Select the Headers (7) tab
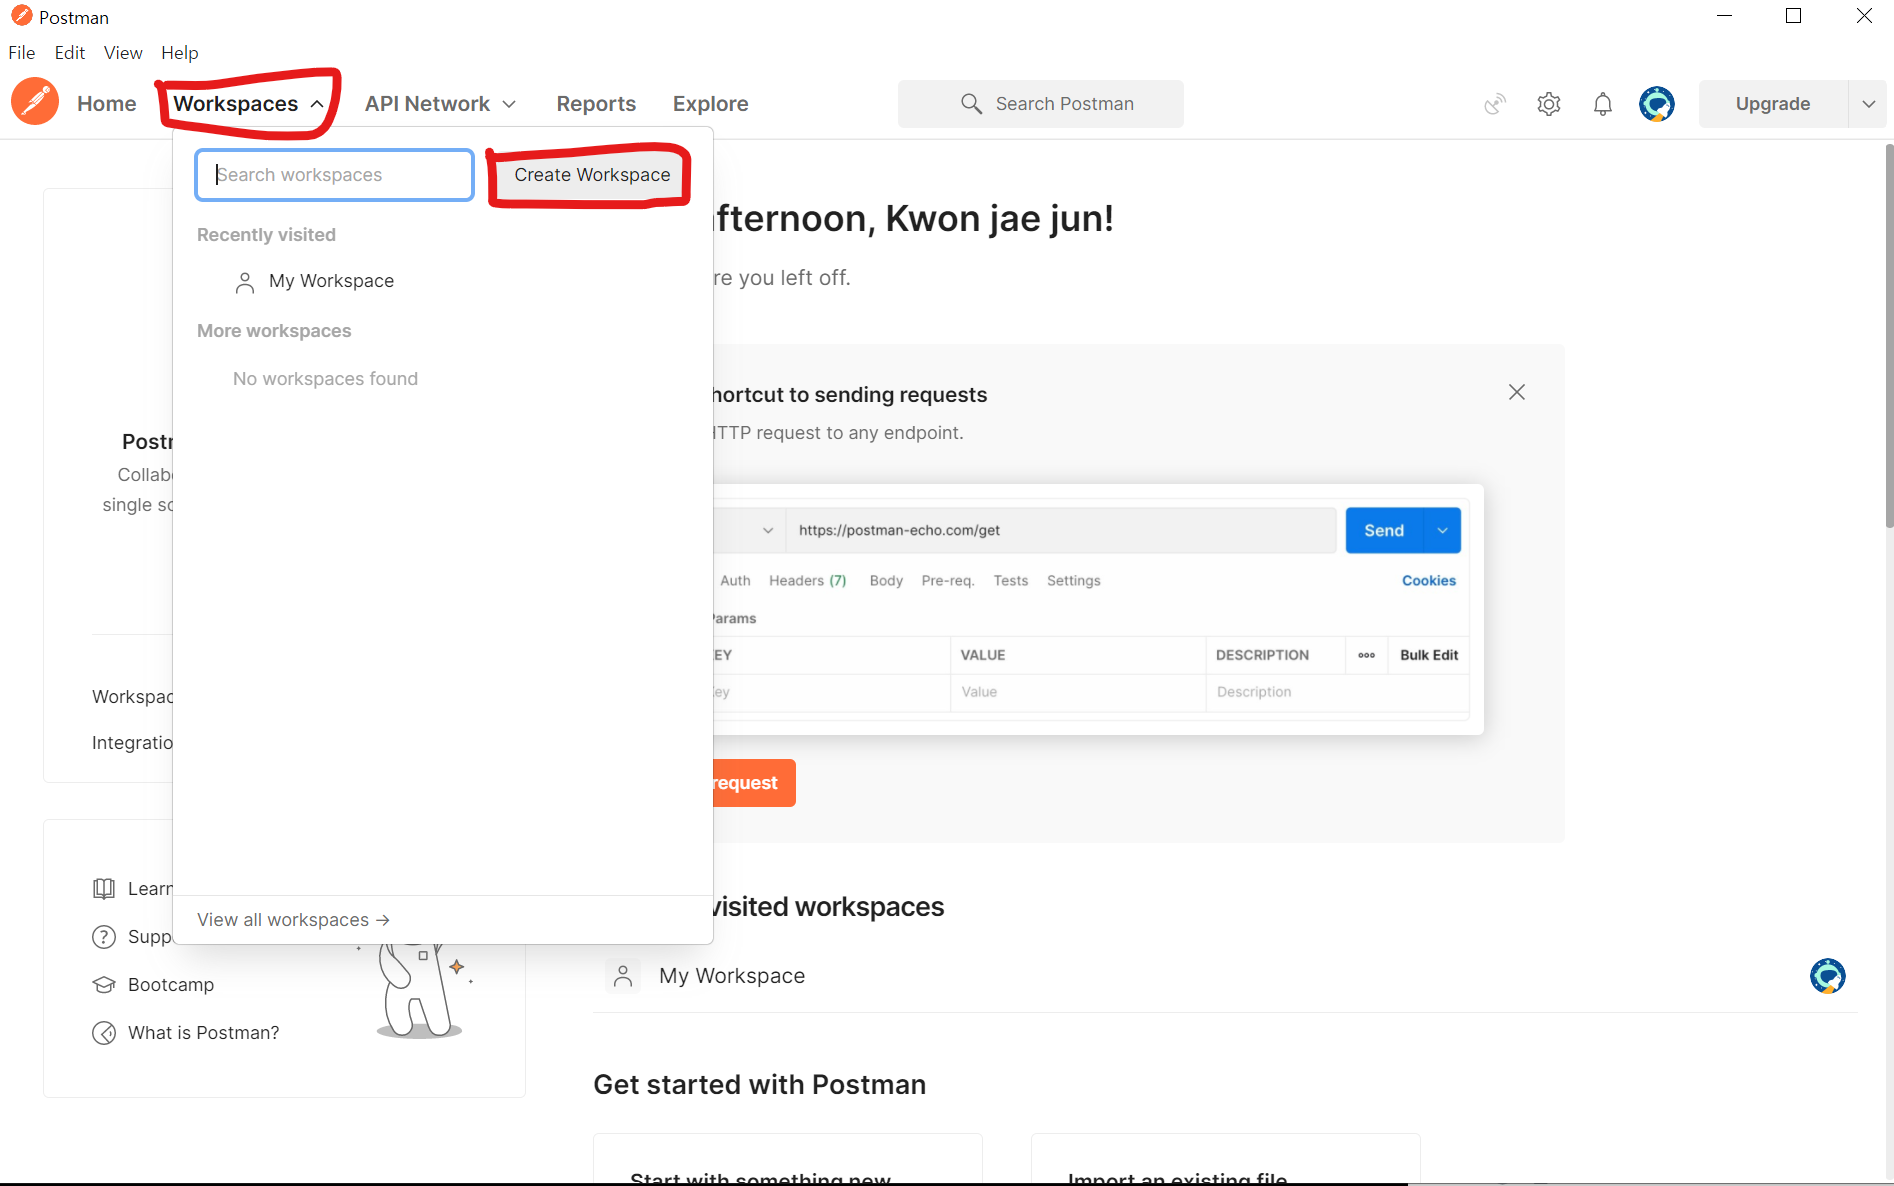This screenshot has height=1186, width=1894. click(x=808, y=581)
